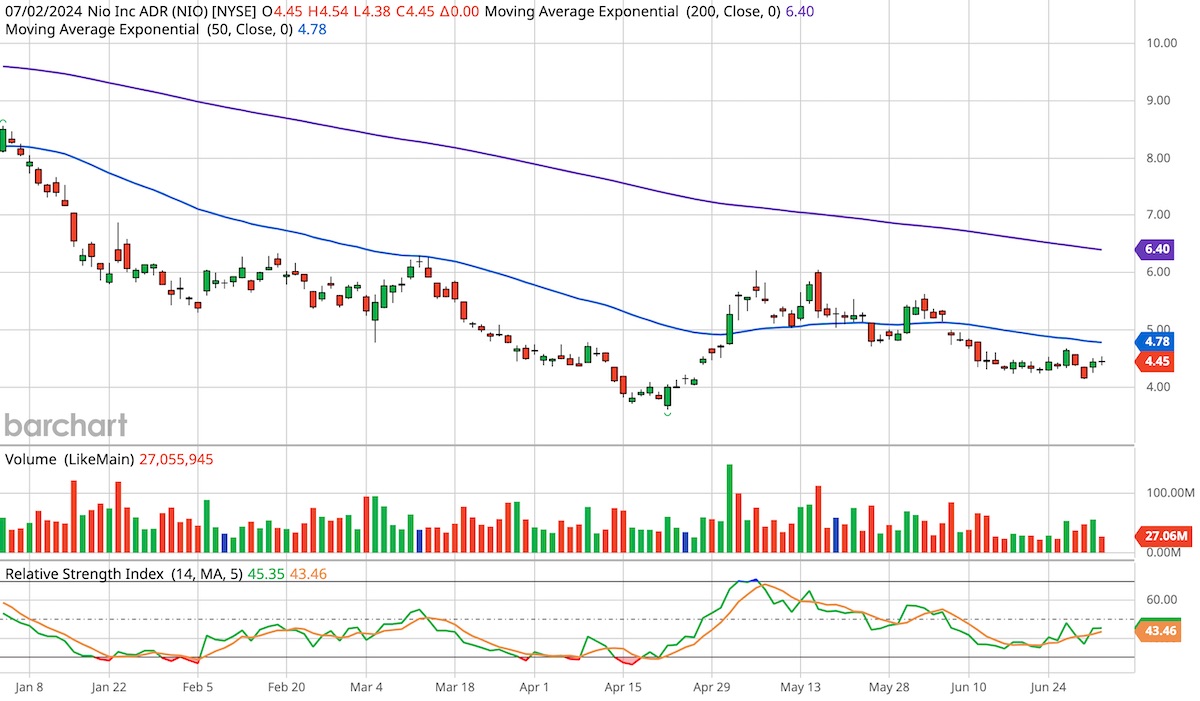1200x701 pixels.
Task: Select the purple 6.40 price flag
Action: pyautogui.click(x=1155, y=249)
